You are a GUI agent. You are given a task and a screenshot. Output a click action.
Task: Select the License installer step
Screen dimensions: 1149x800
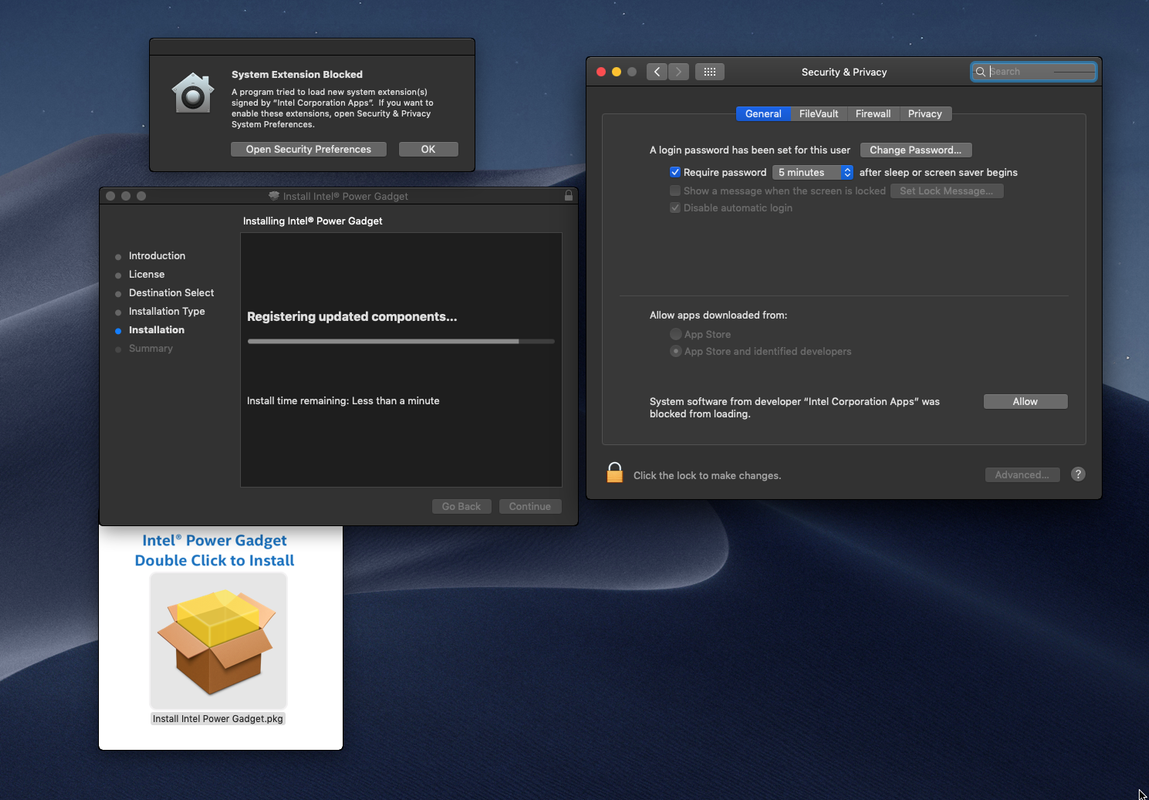[147, 274]
